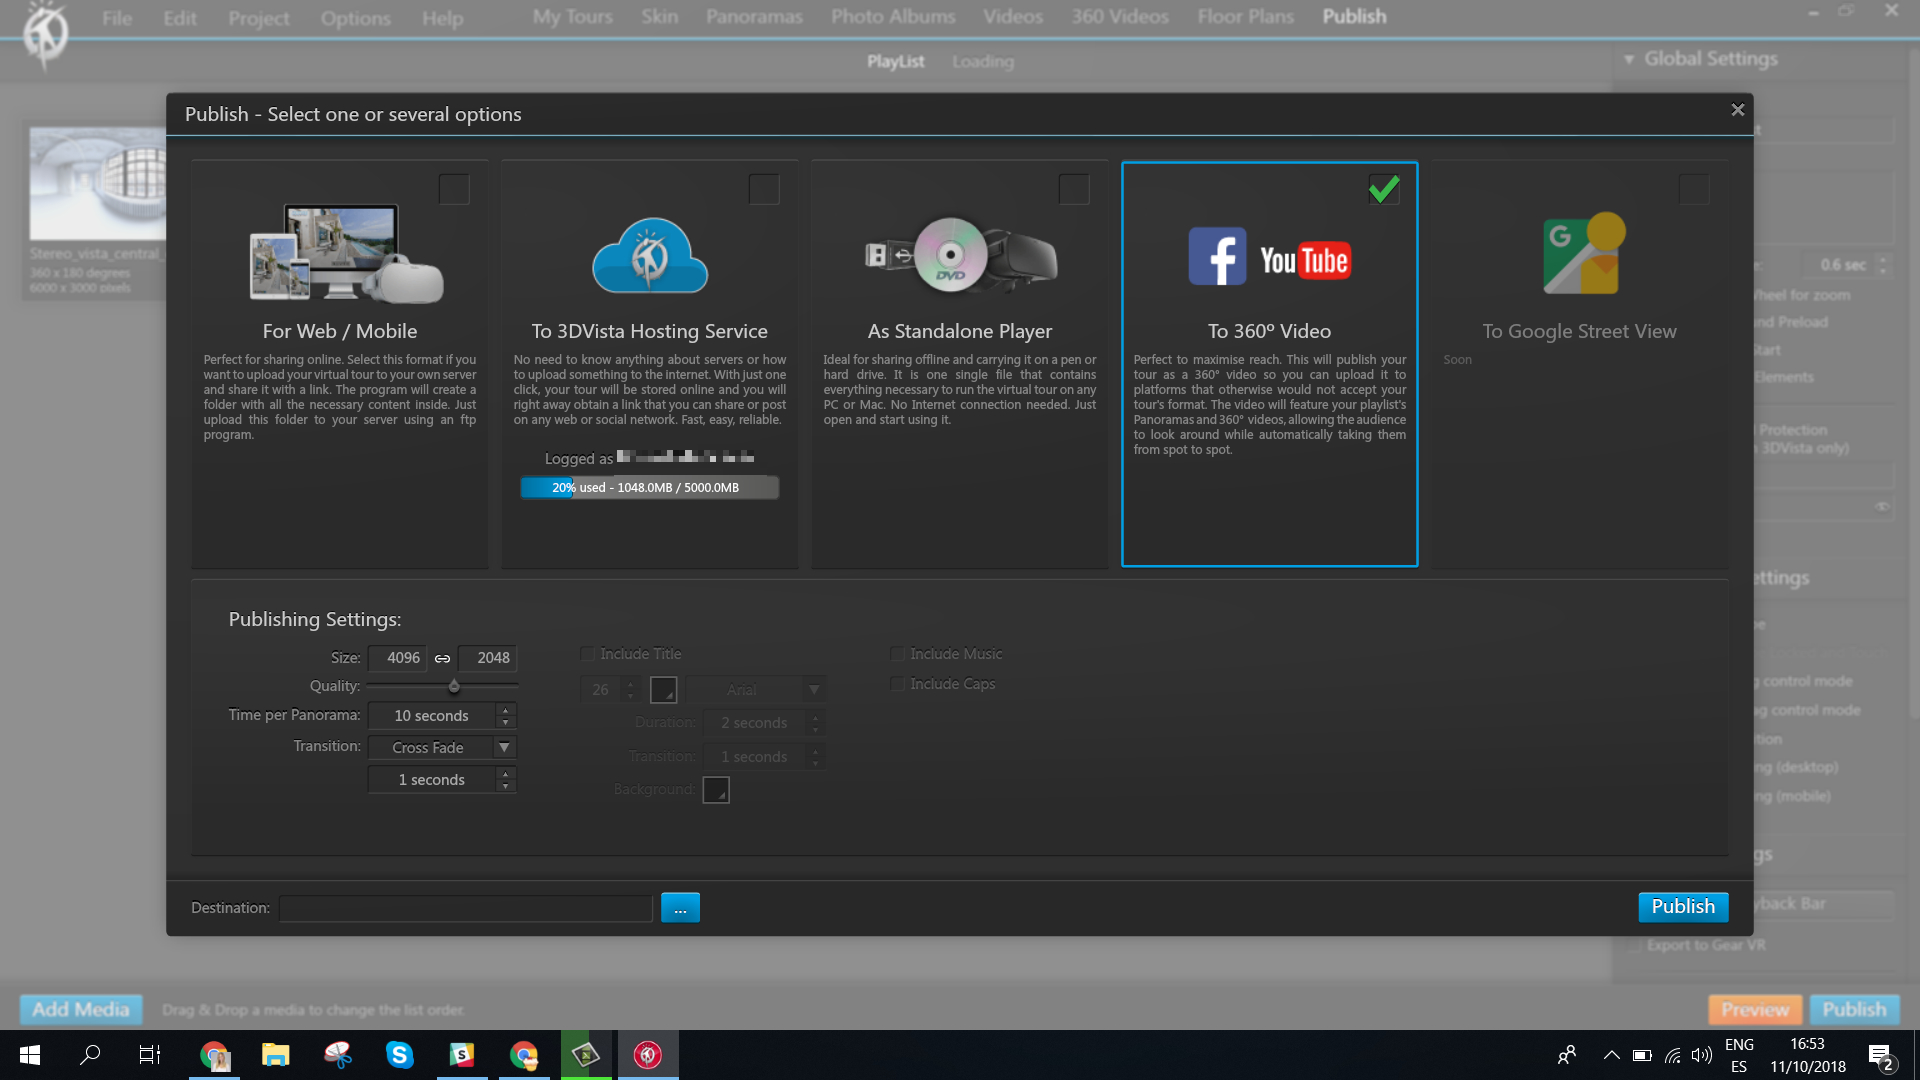Enable Include Music checkbox
This screenshot has width=1920, height=1080.
coord(898,654)
